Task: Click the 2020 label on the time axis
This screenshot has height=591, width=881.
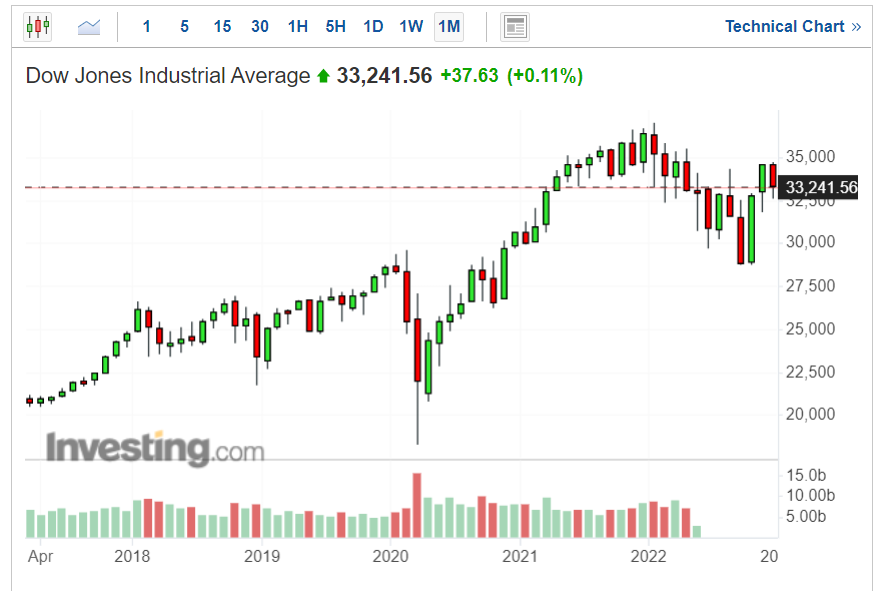Action: [x=390, y=556]
